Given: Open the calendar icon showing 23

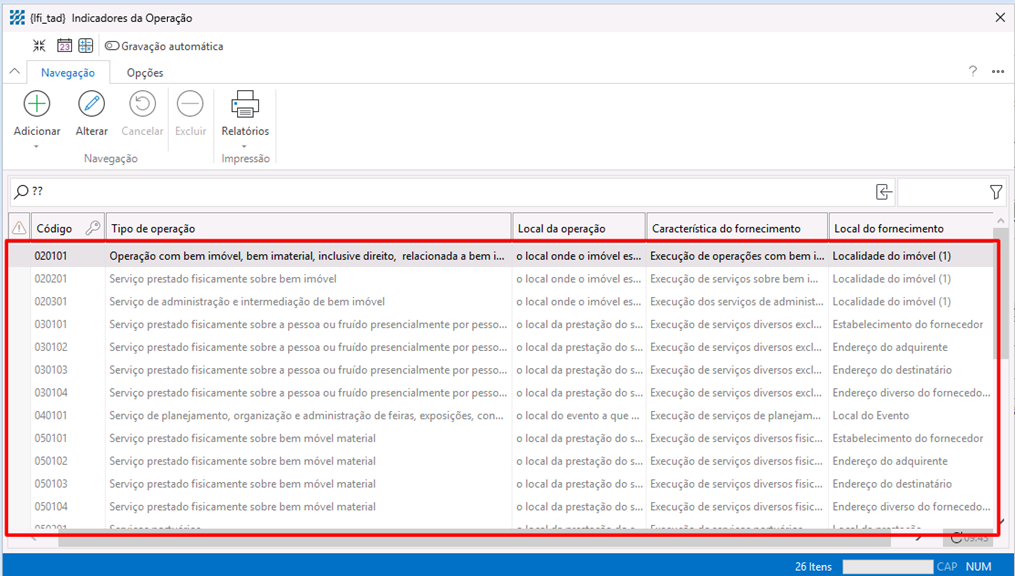Looking at the screenshot, I should [64, 46].
